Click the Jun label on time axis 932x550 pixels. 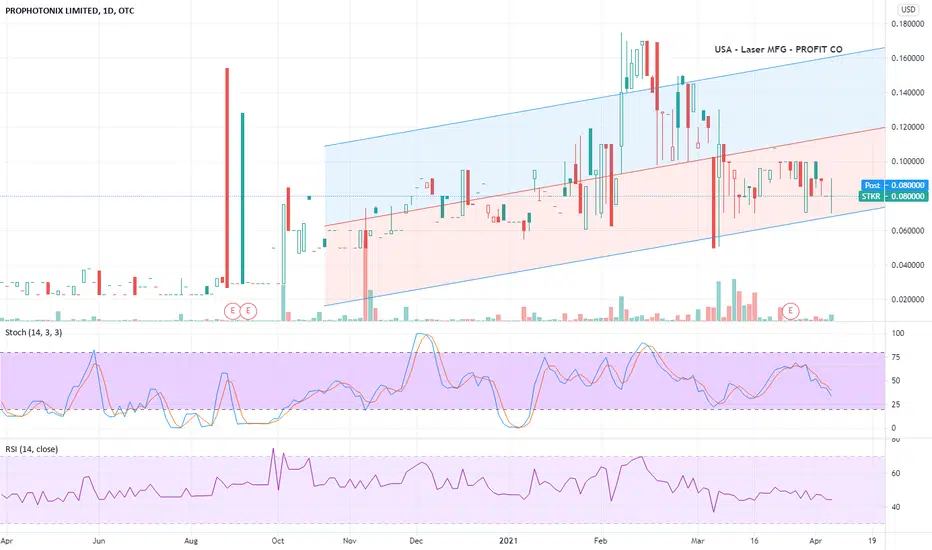click(99, 540)
